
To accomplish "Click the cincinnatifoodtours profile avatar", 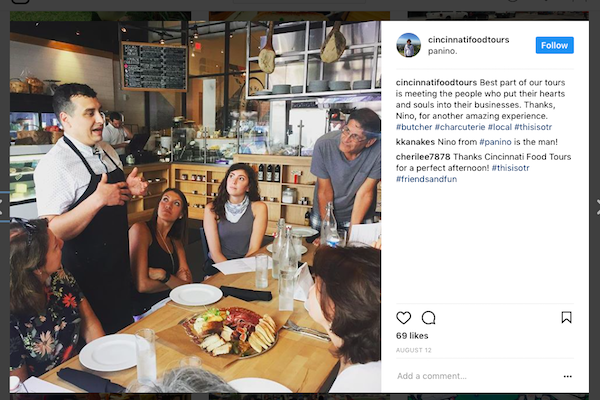I will 408,45.
